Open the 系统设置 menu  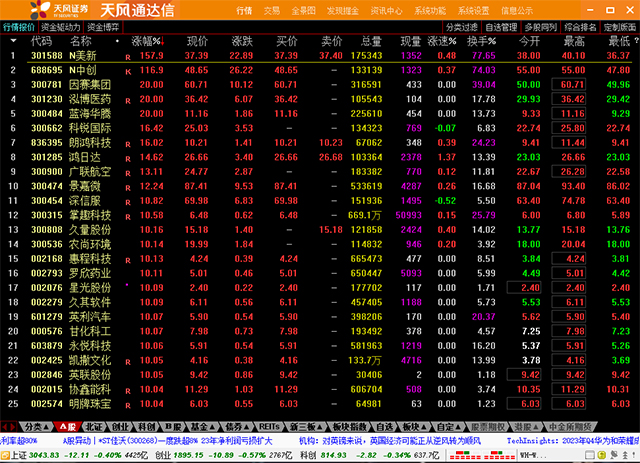coord(473,11)
